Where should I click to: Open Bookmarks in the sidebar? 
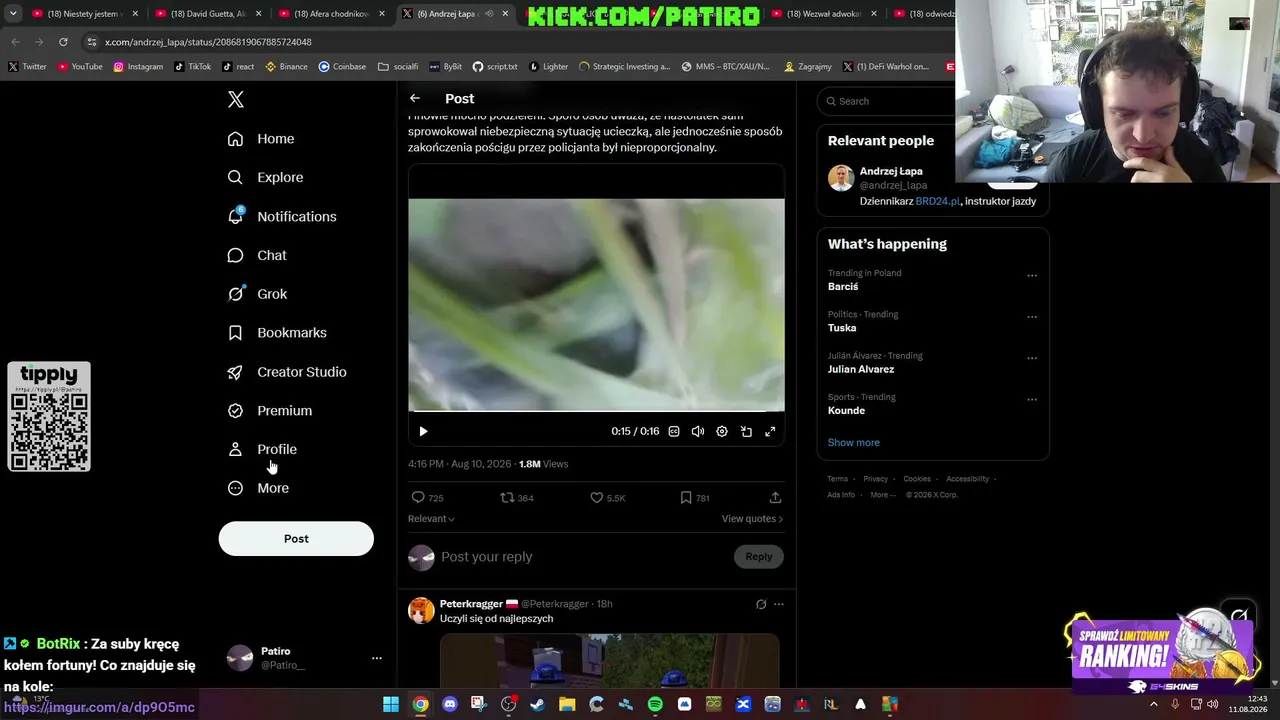pos(277,333)
